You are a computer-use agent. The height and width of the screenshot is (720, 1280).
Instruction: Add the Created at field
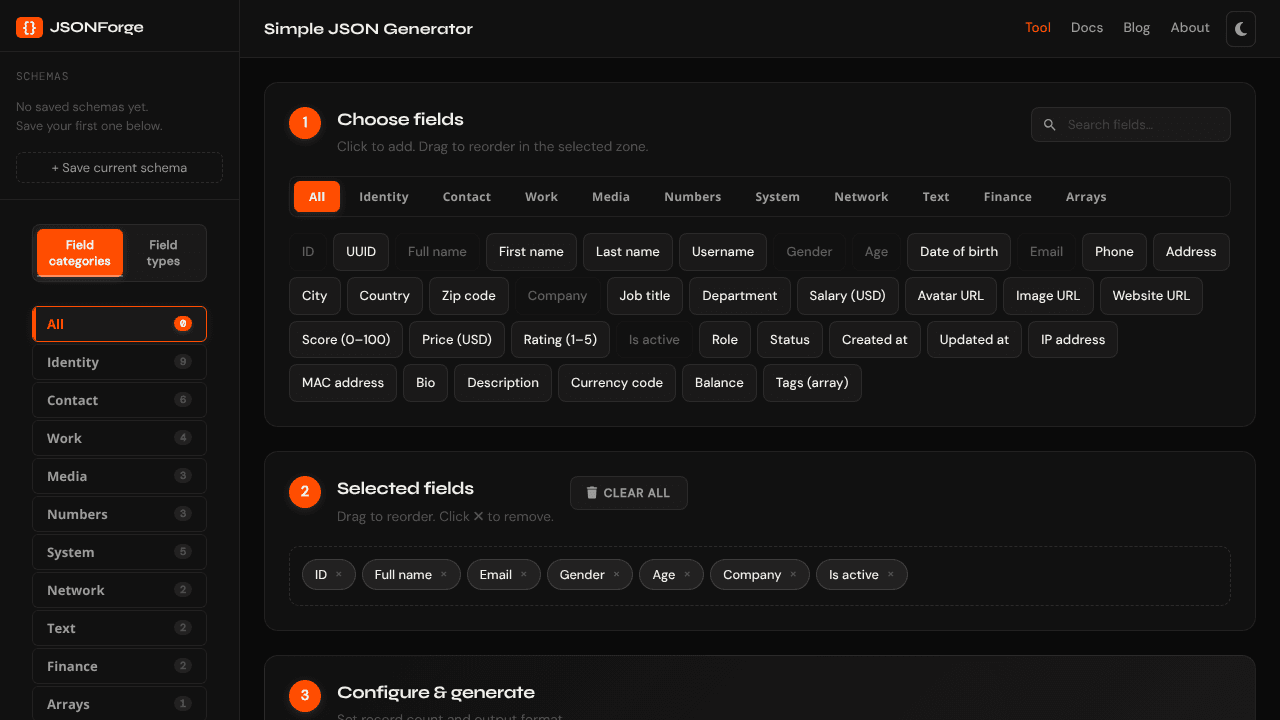(875, 340)
